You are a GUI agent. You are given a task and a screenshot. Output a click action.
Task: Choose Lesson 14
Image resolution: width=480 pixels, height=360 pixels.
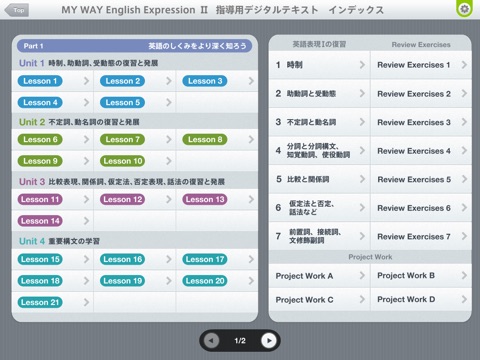click(x=40, y=221)
